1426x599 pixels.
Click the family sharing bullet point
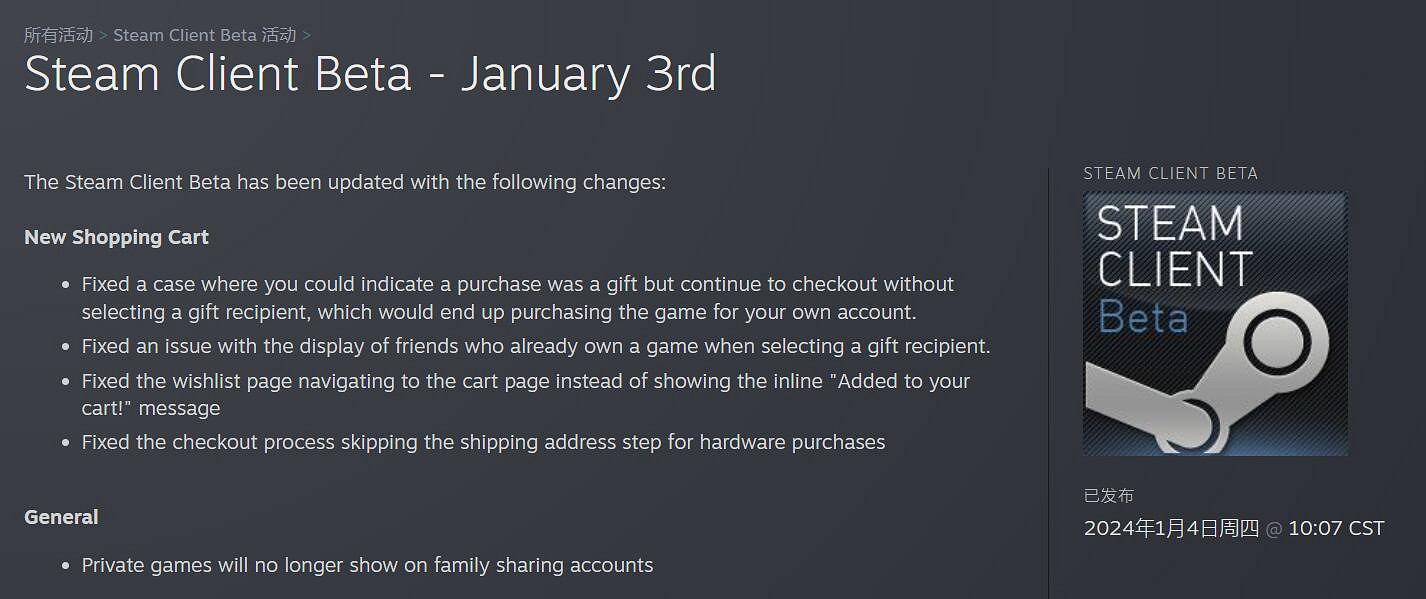366,564
